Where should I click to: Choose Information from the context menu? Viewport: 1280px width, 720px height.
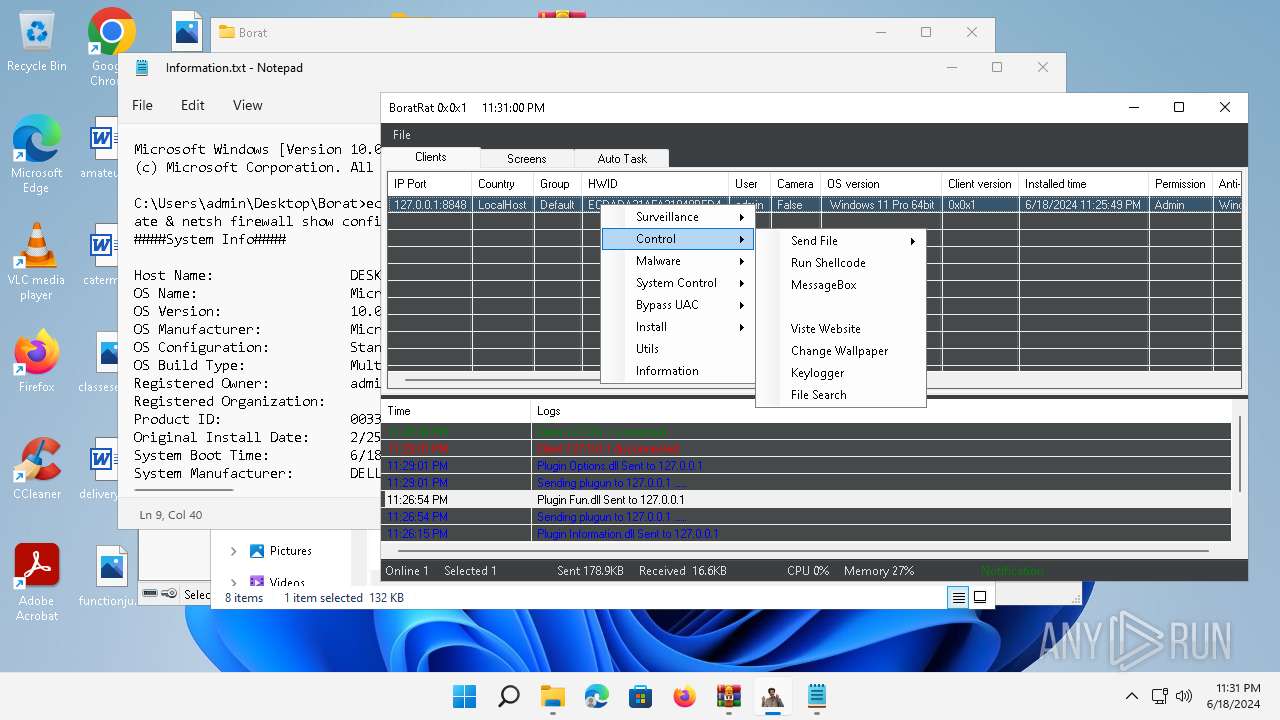[677, 371]
